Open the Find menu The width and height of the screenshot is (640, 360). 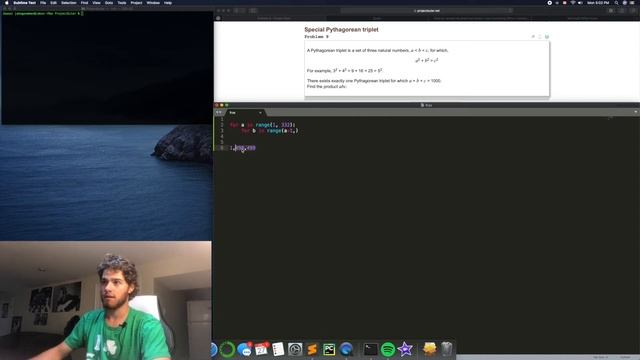coord(84,2)
